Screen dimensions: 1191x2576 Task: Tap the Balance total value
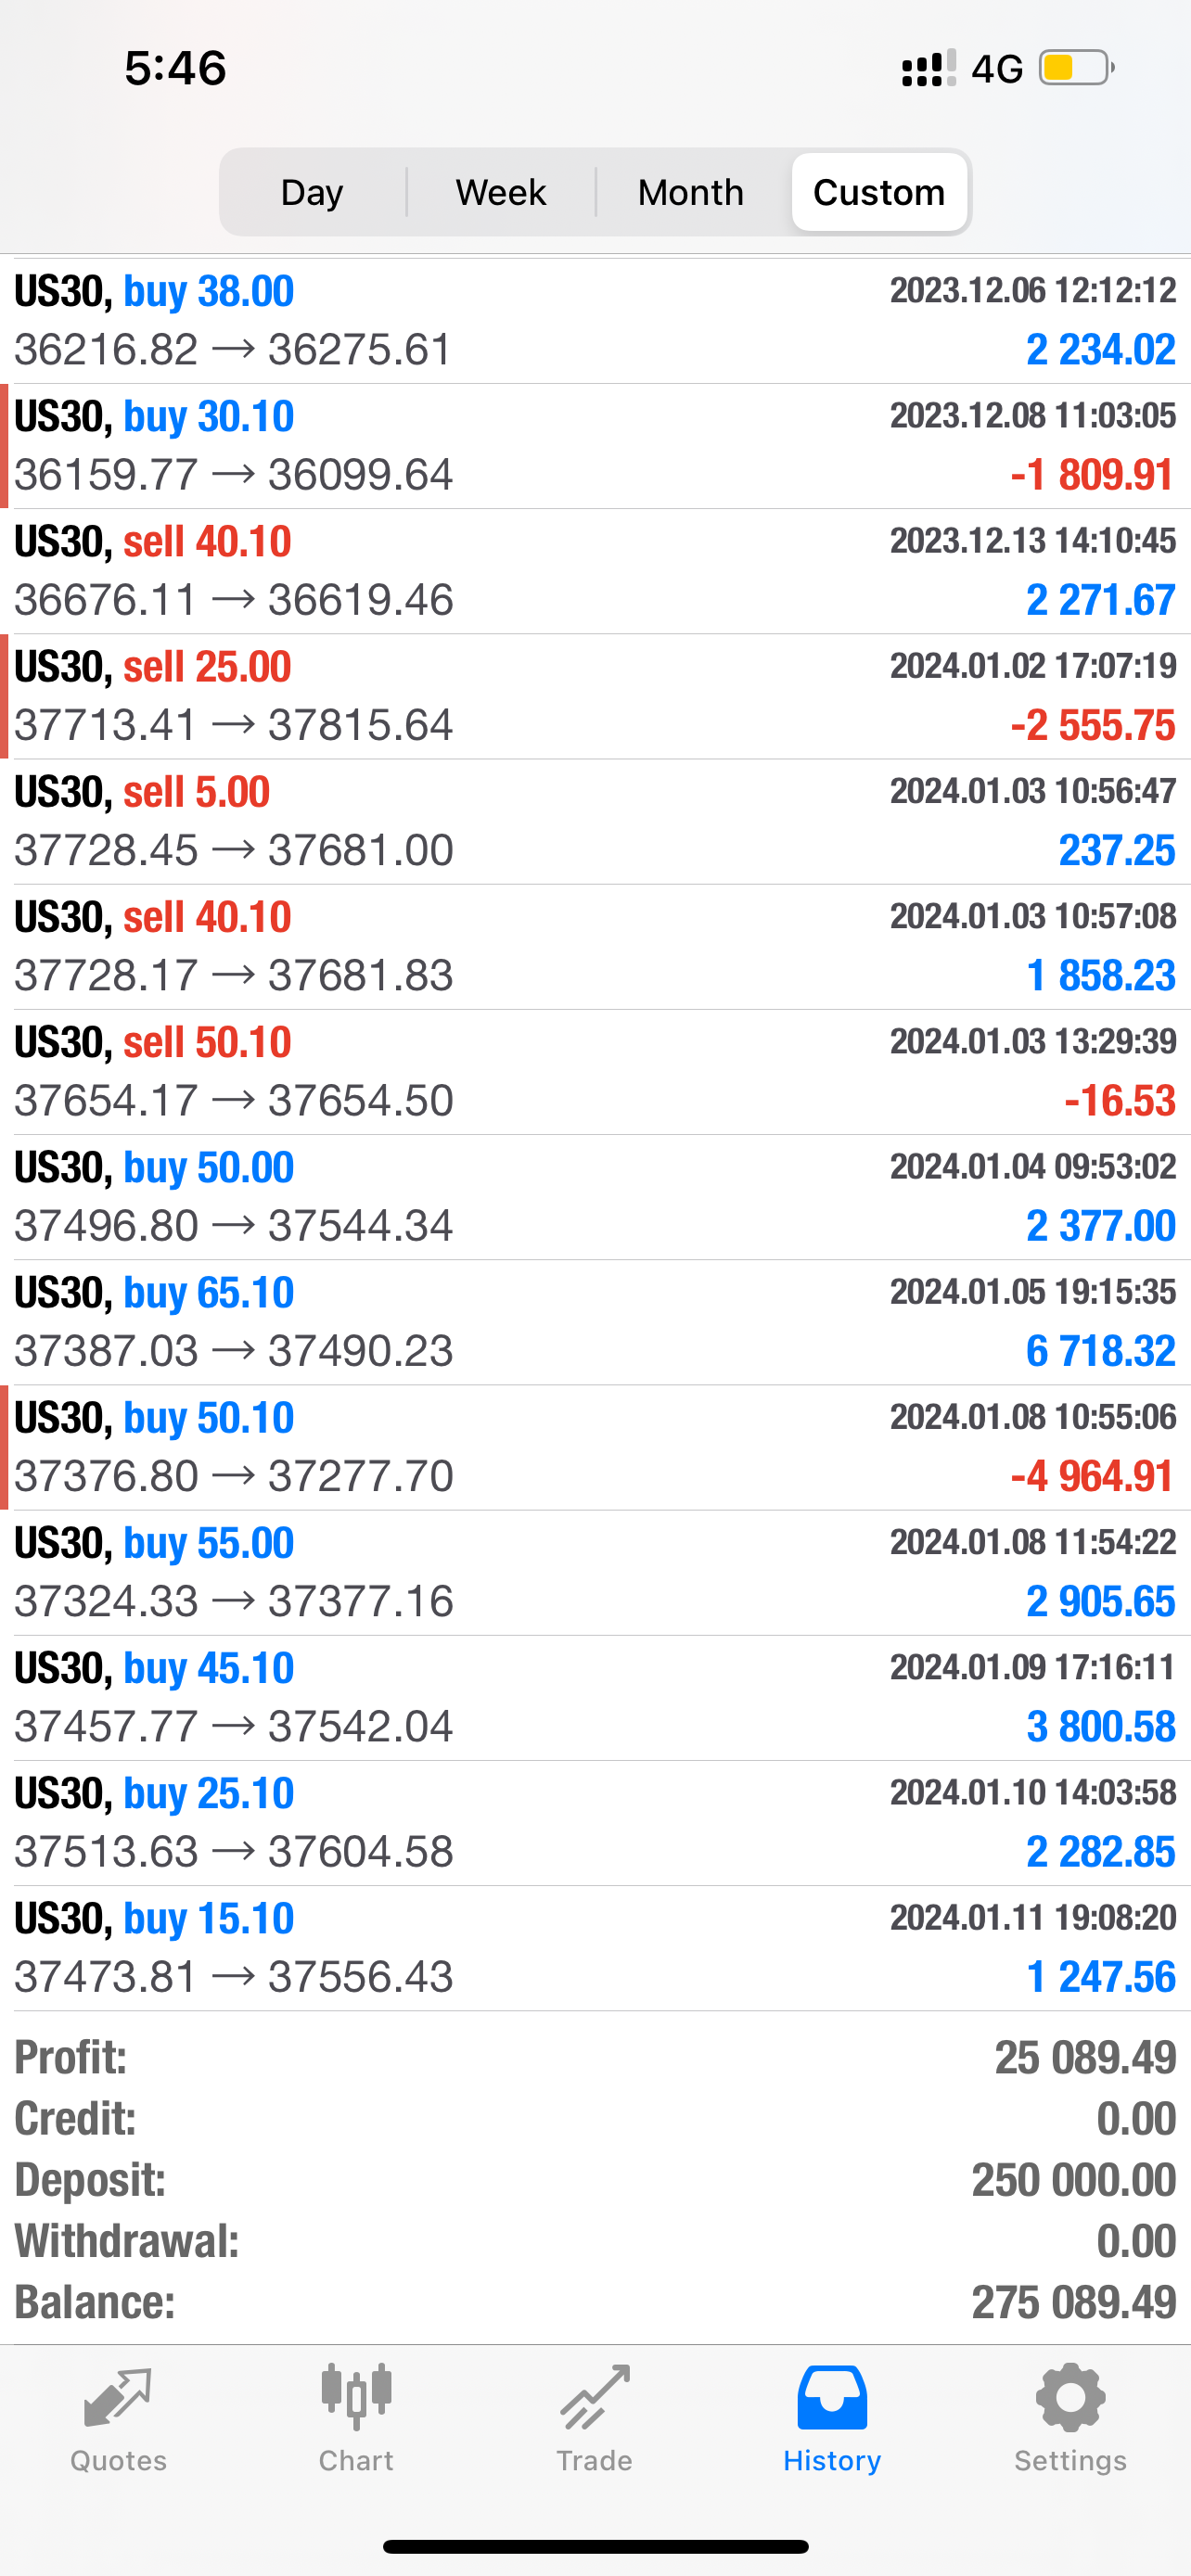(1073, 2303)
